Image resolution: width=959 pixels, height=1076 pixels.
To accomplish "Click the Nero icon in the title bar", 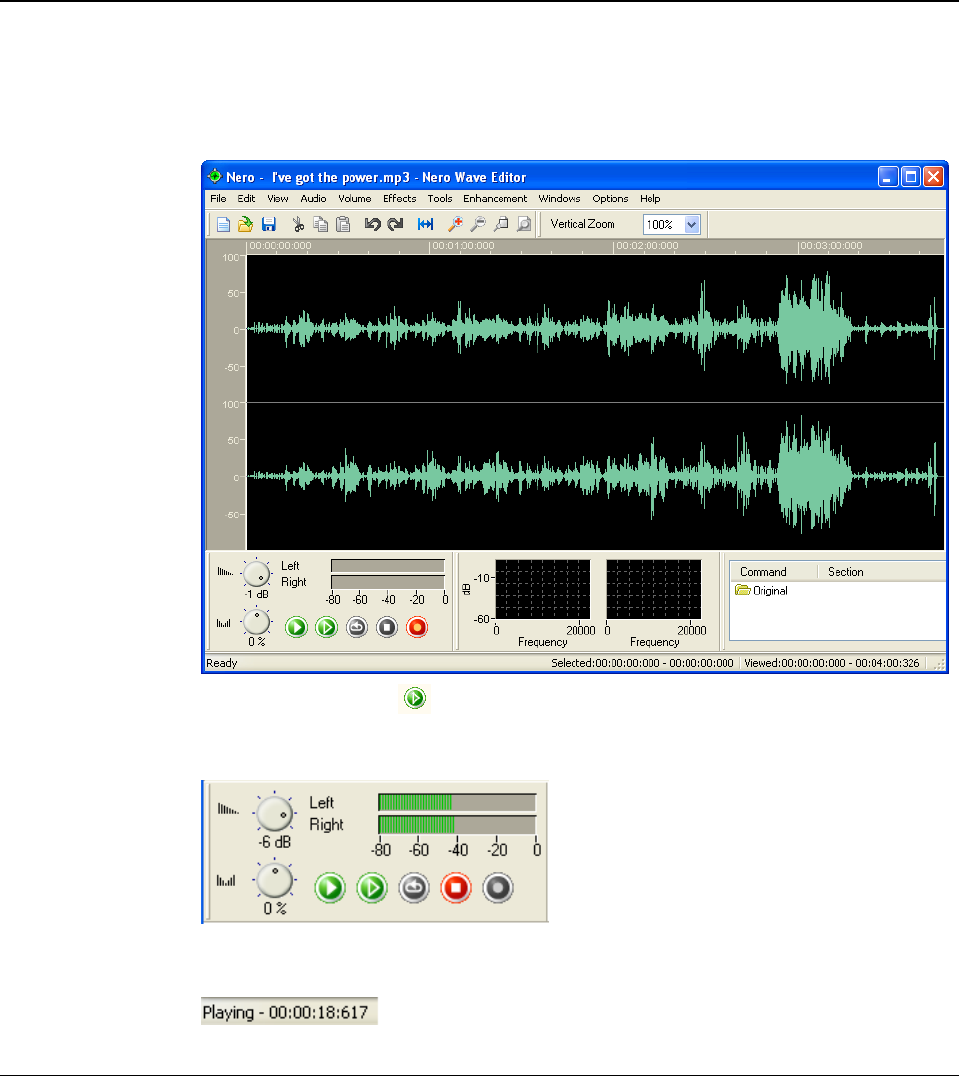I will [215, 176].
